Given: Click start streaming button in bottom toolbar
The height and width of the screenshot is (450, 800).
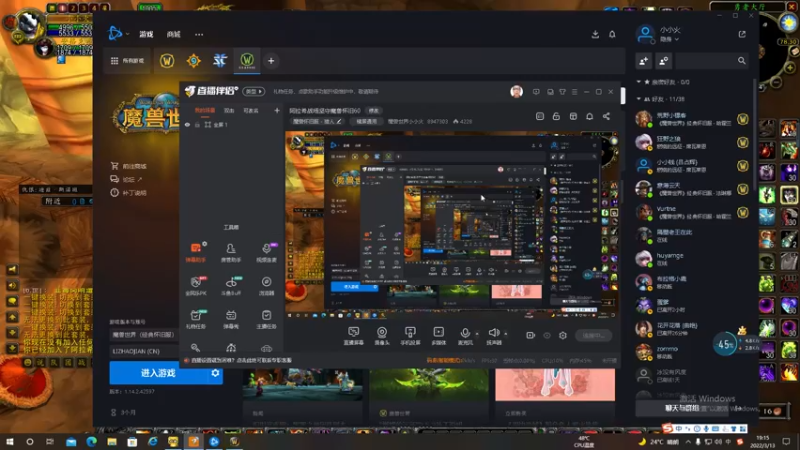Looking at the screenshot, I should (593, 336).
